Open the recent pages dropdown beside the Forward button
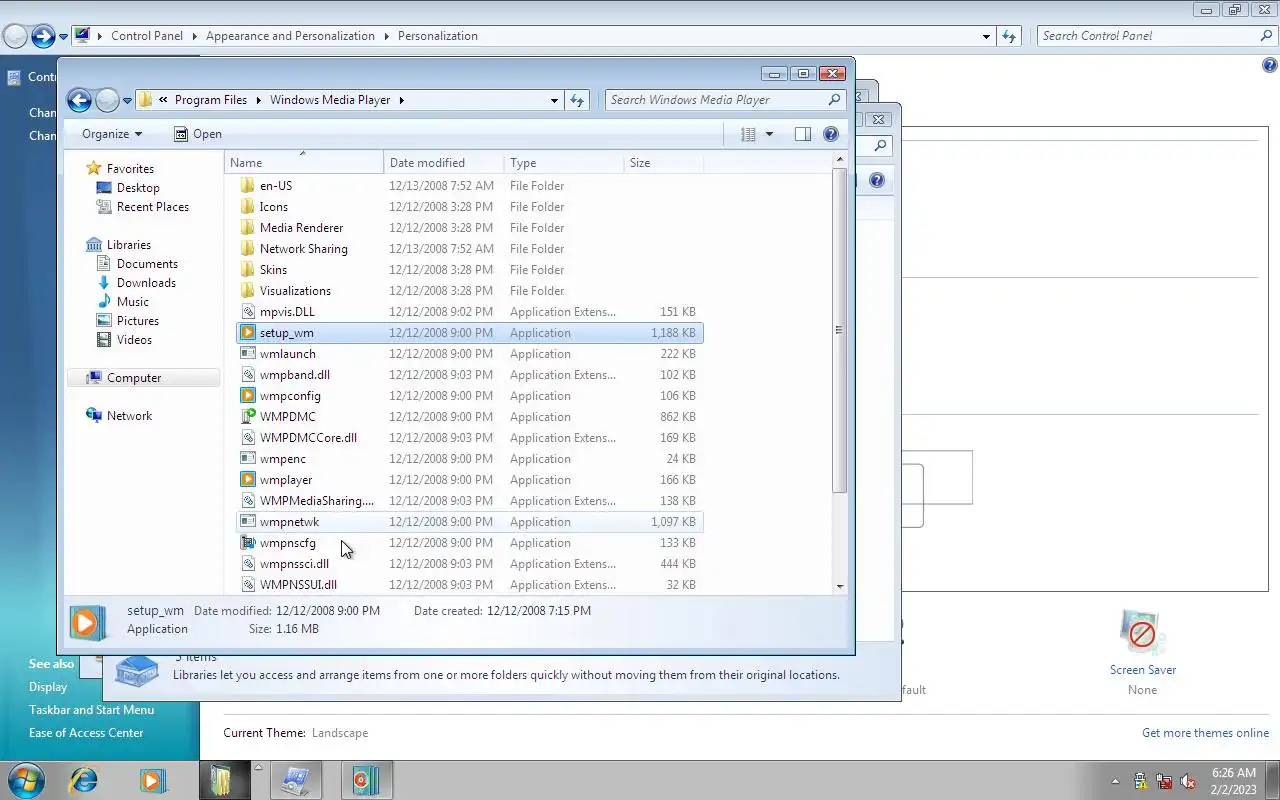This screenshot has height=800, width=1280. [x=127, y=100]
